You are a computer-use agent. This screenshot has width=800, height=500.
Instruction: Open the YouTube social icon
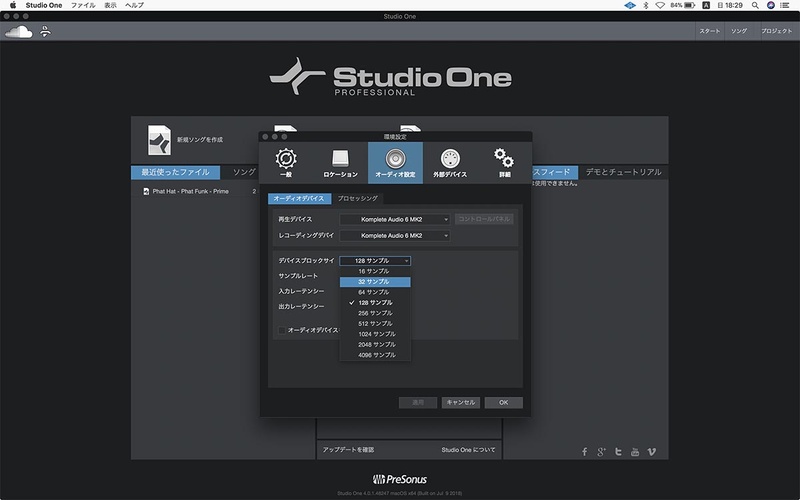635,452
